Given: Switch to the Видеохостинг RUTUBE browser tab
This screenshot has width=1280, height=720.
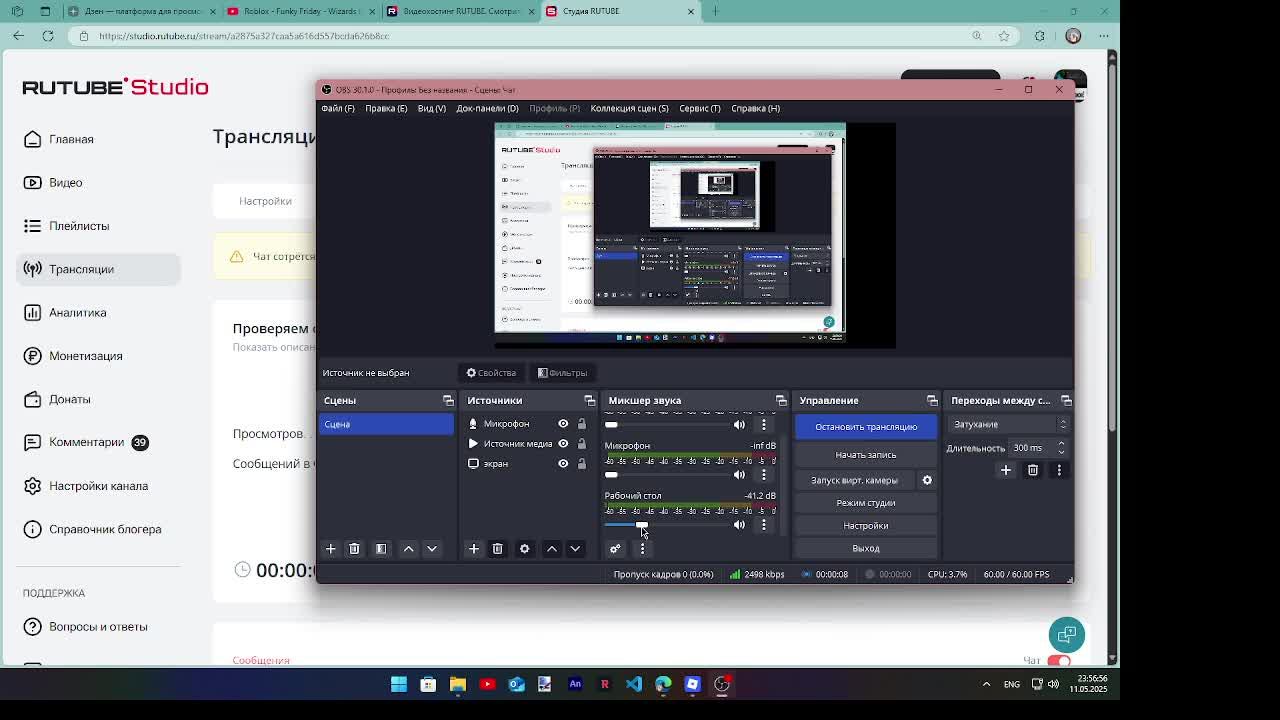Looking at the screenshot, I should pos(462,11).
